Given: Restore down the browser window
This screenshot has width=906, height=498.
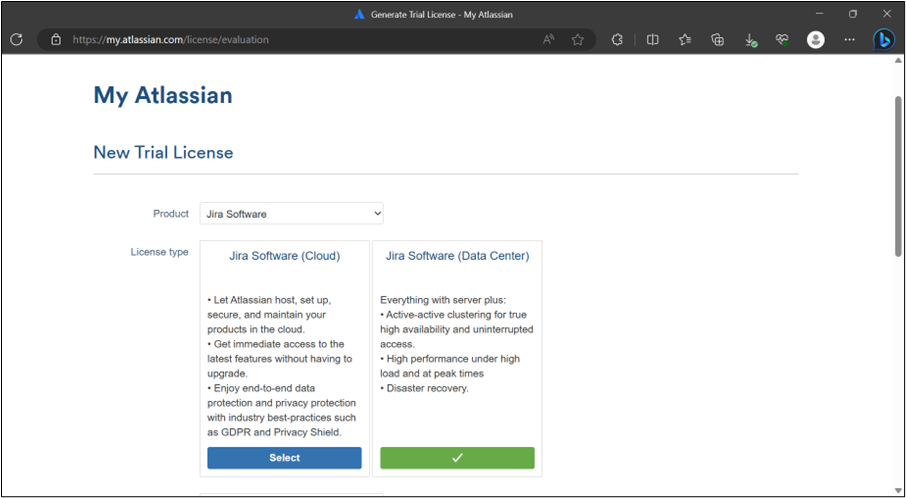Looking at the screenshot, I should [853, 14].
